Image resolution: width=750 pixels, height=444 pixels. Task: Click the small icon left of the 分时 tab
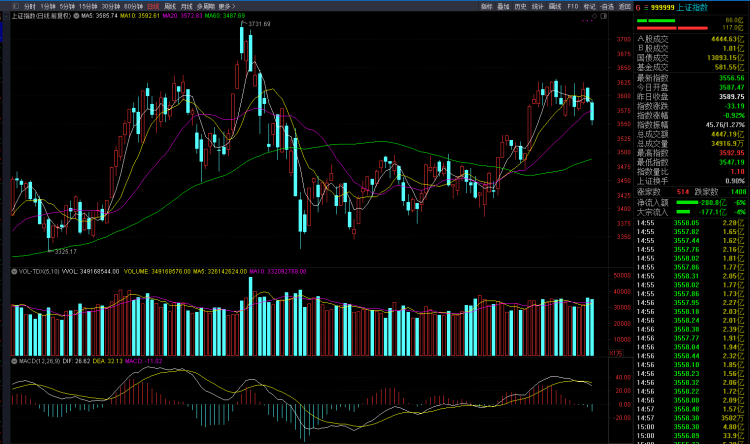(14, 6)
